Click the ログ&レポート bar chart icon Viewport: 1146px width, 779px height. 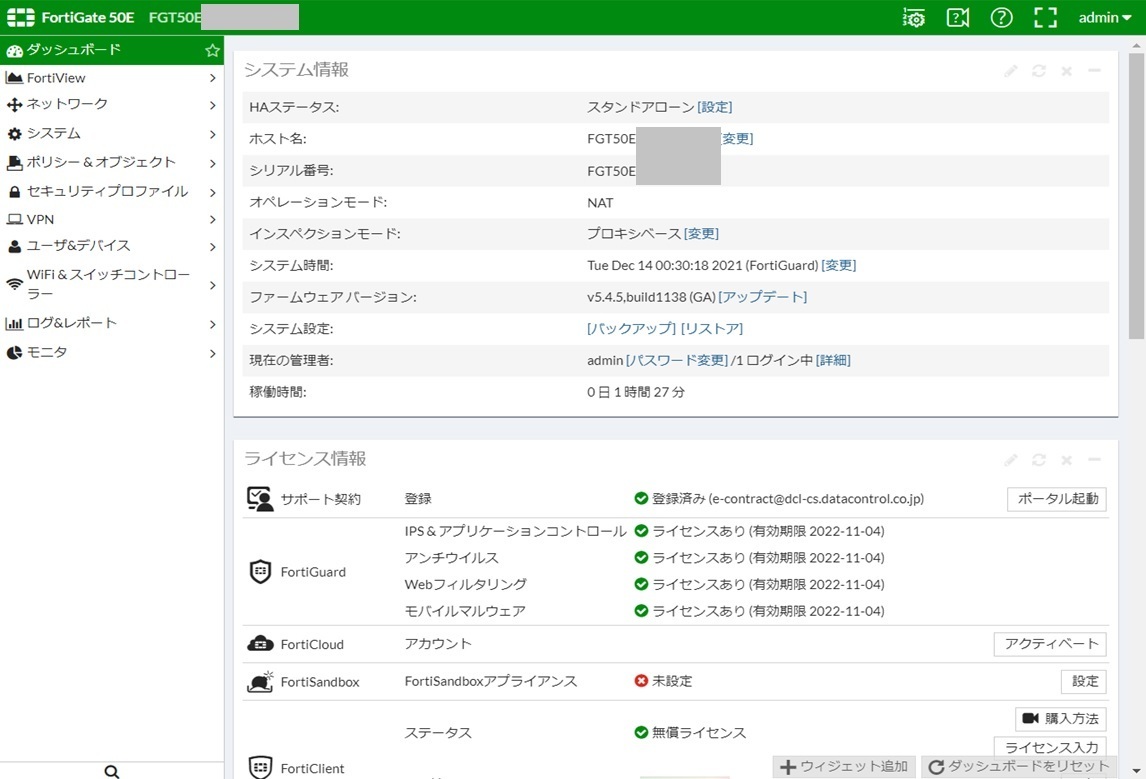[x=14, y=323]
